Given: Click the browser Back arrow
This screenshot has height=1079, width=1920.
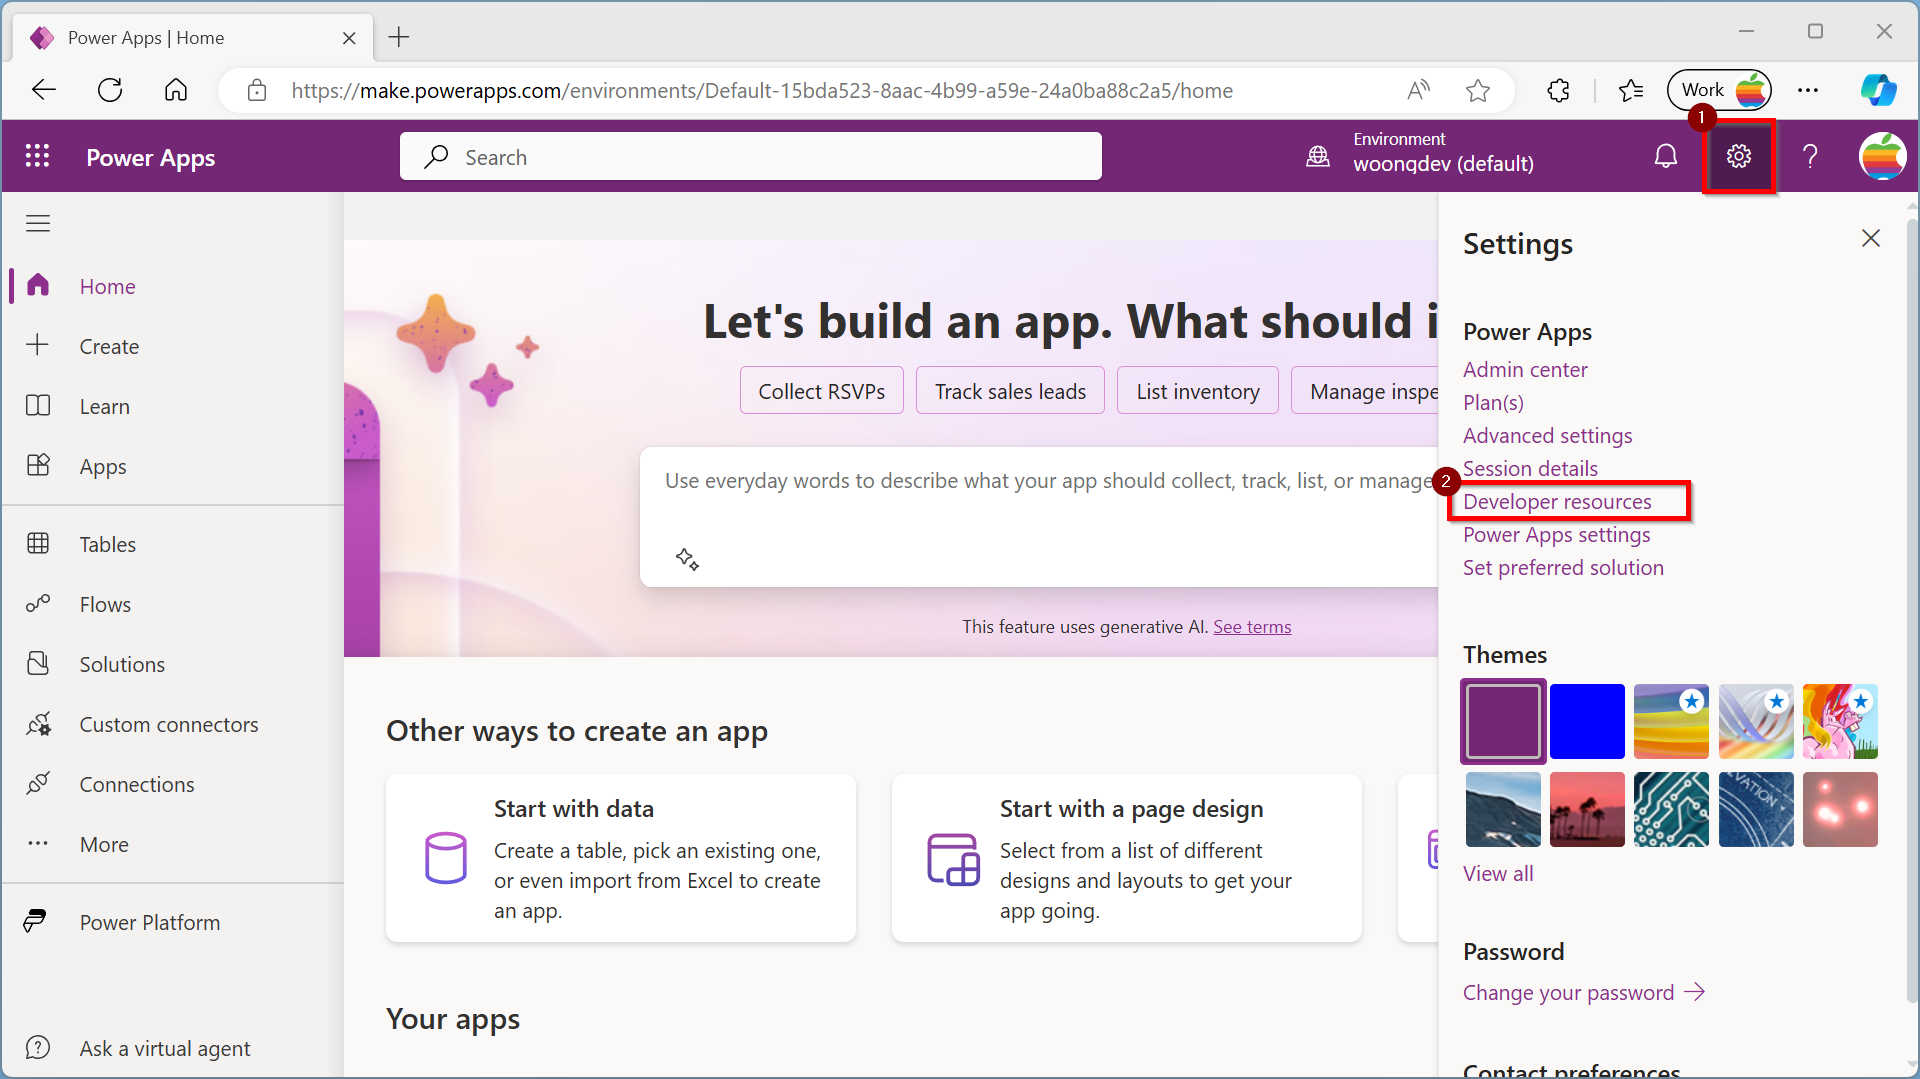Looking at the screenshot, I should 44,90.
